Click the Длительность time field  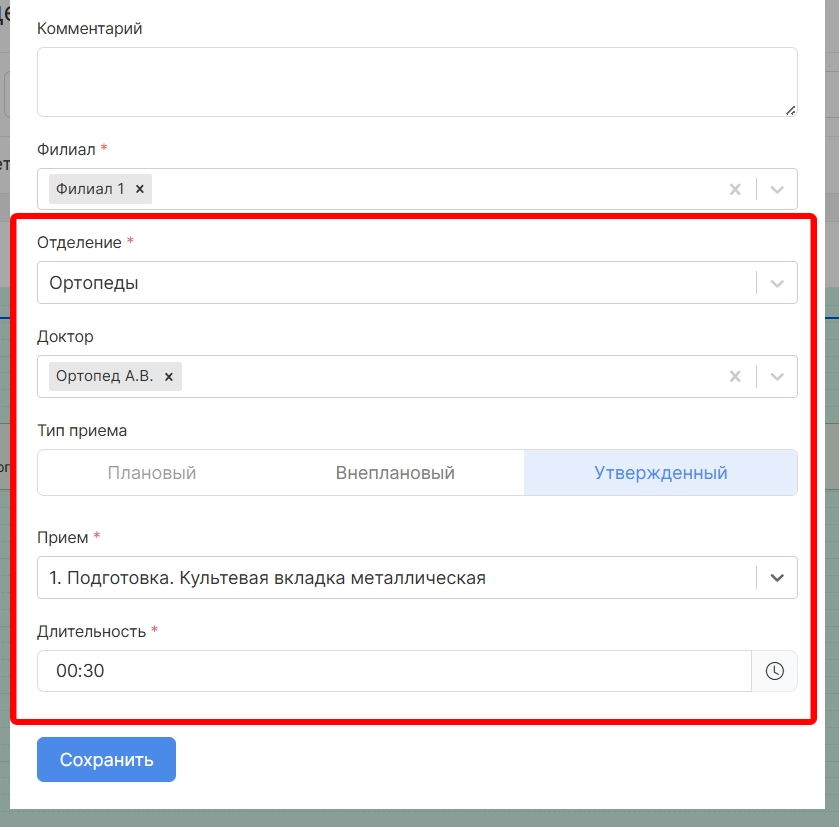coord(390,671)
